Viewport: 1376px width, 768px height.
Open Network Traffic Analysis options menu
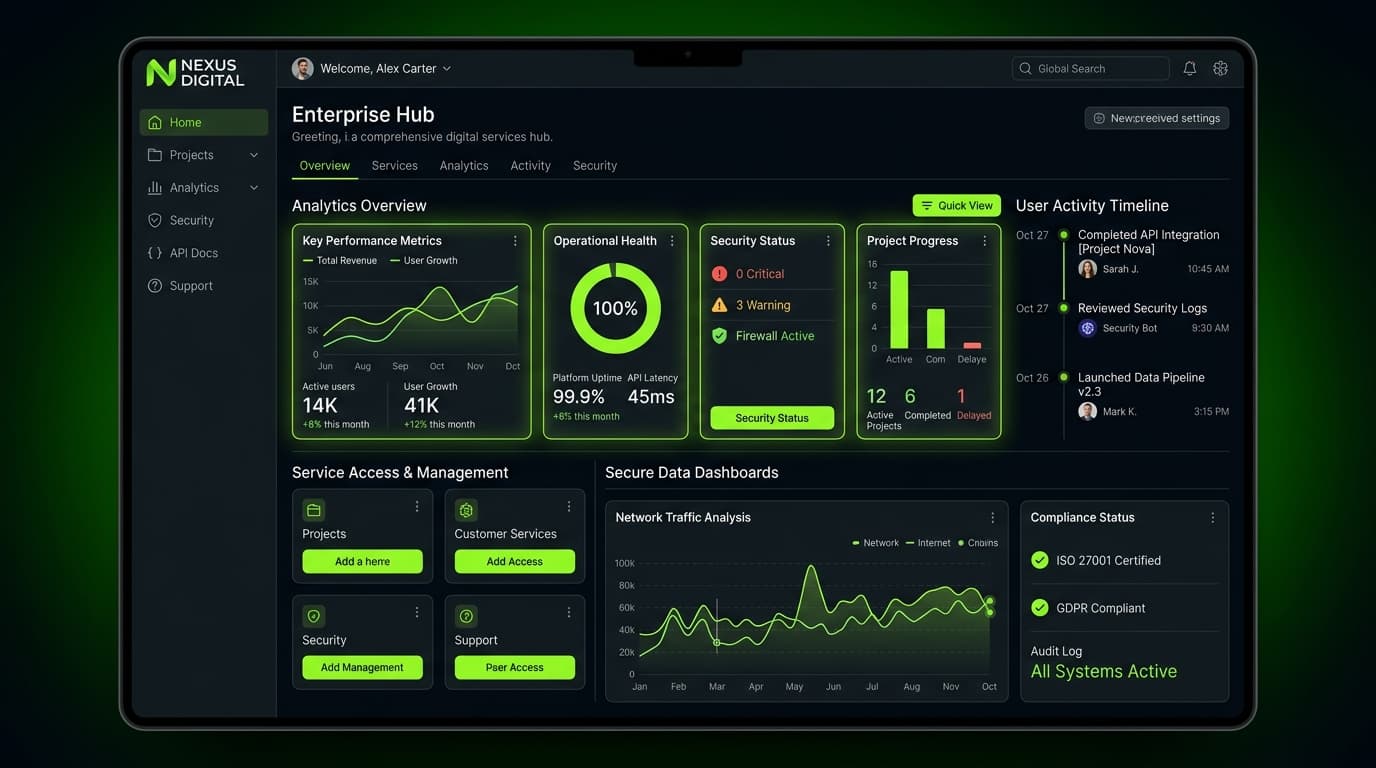pos(993,518)
